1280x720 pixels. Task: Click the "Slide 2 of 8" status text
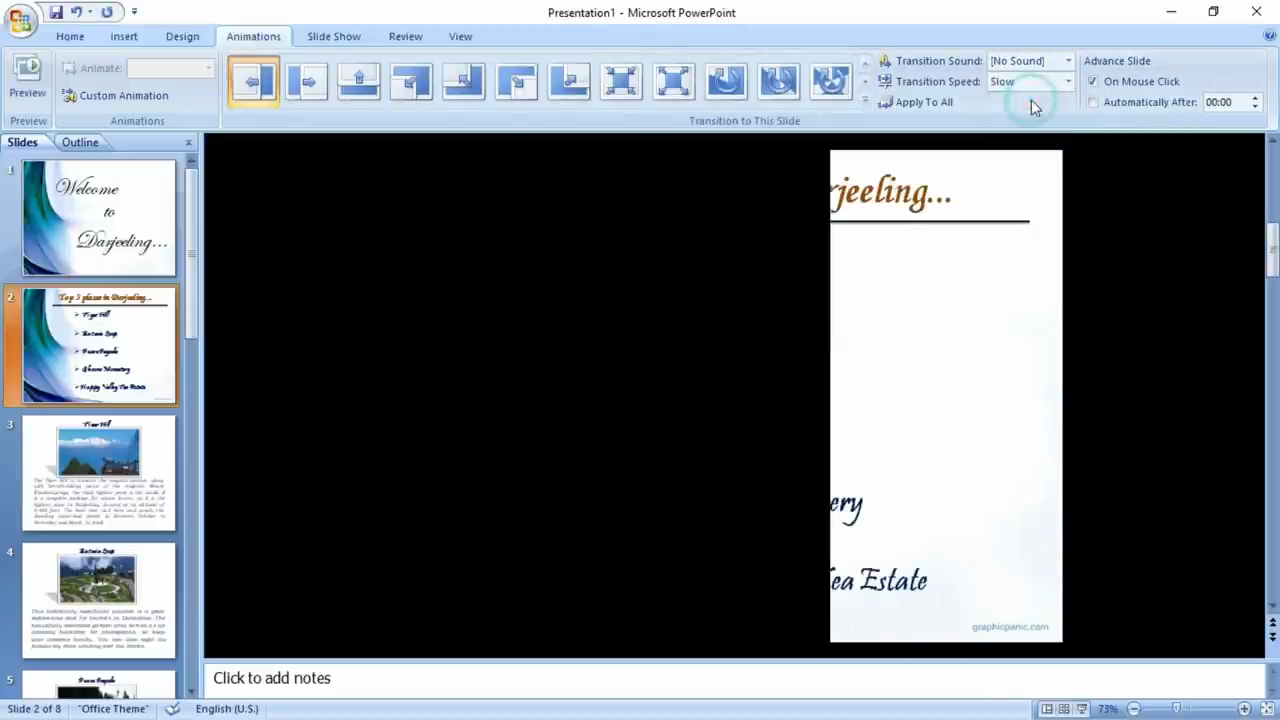click(x=35, y=709)
